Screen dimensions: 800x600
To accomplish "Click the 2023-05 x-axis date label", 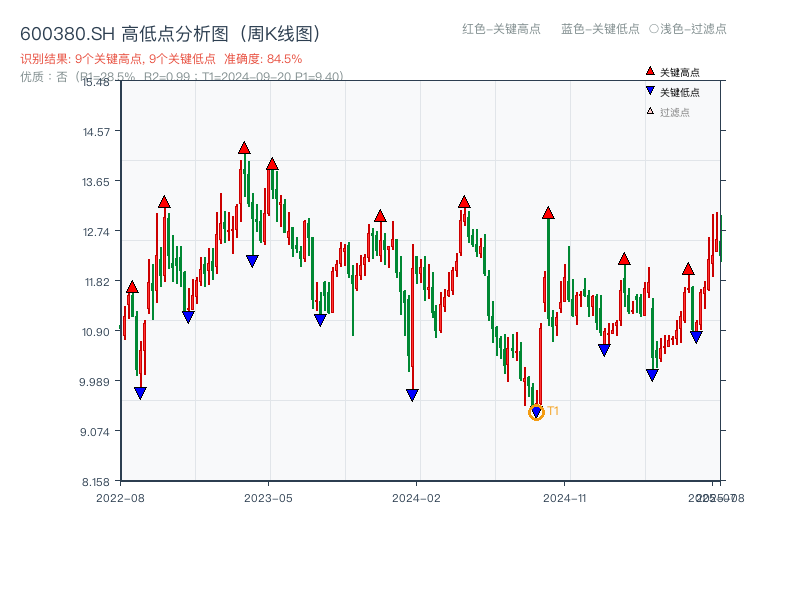I will coord(268,498).
